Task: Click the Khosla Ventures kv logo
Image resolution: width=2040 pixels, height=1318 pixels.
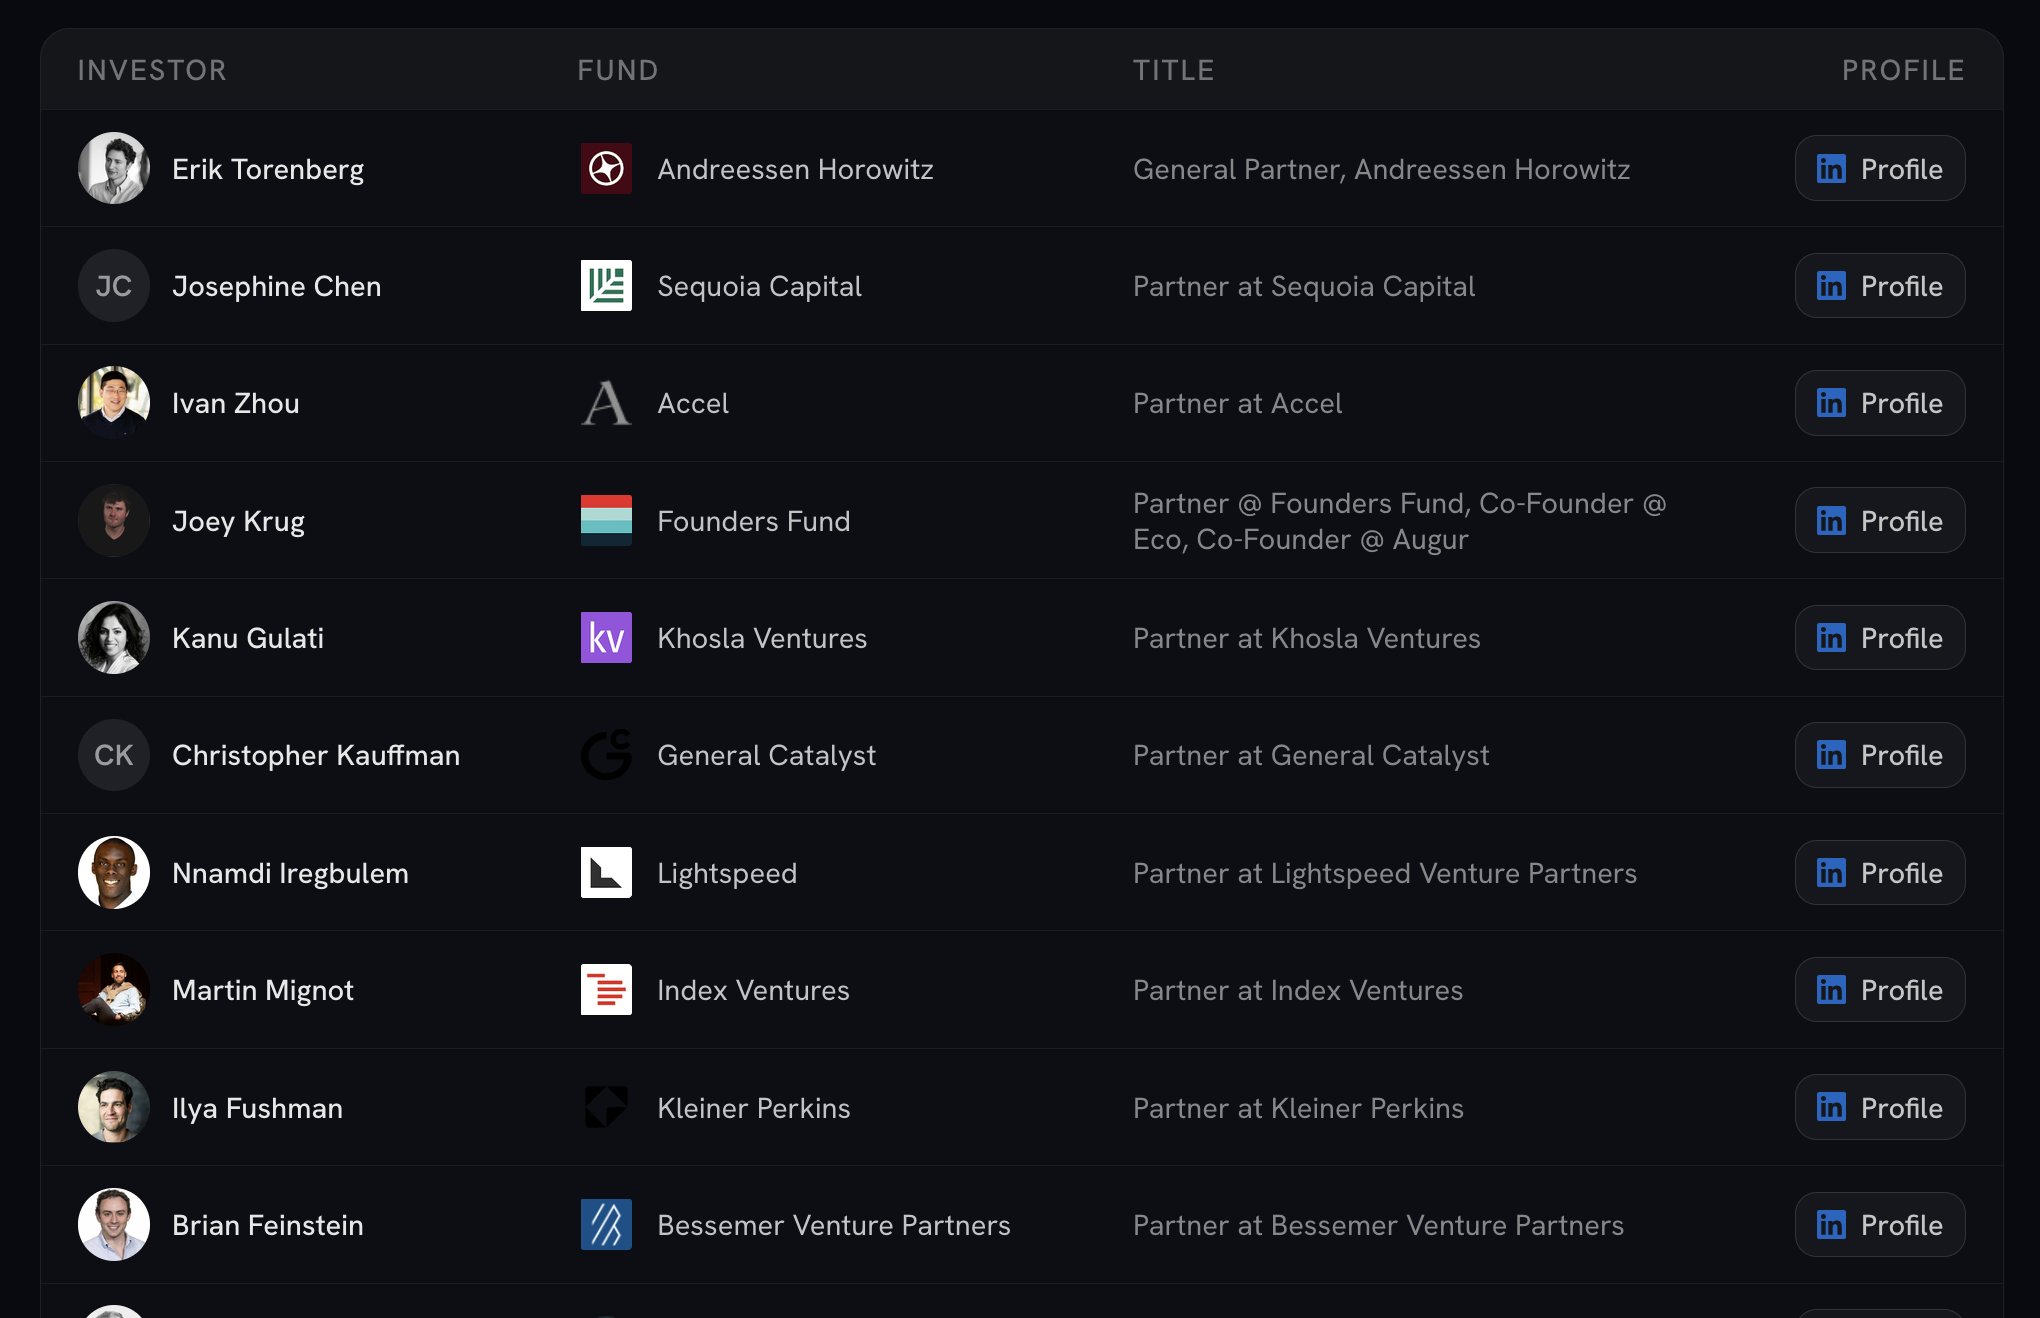Action: 606,638
